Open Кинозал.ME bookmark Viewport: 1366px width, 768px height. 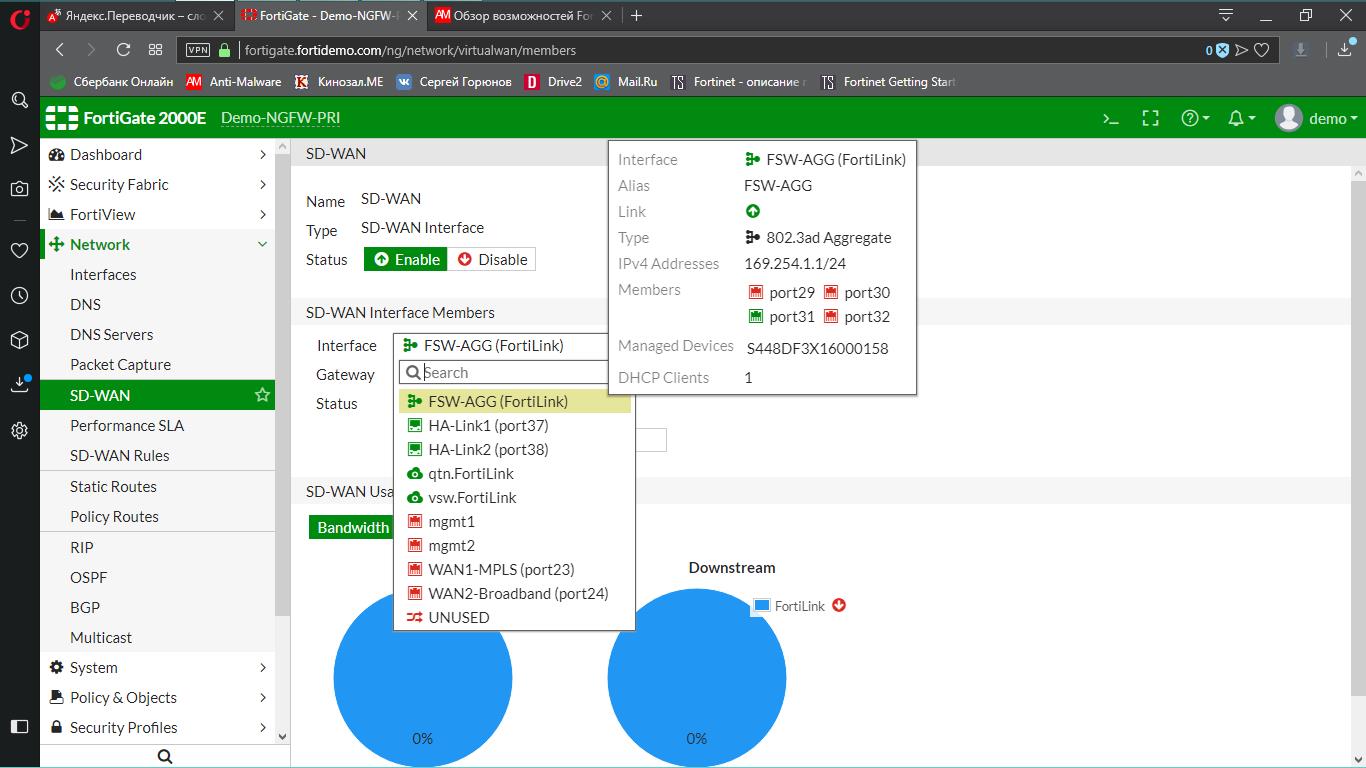[x=339, y=82]
